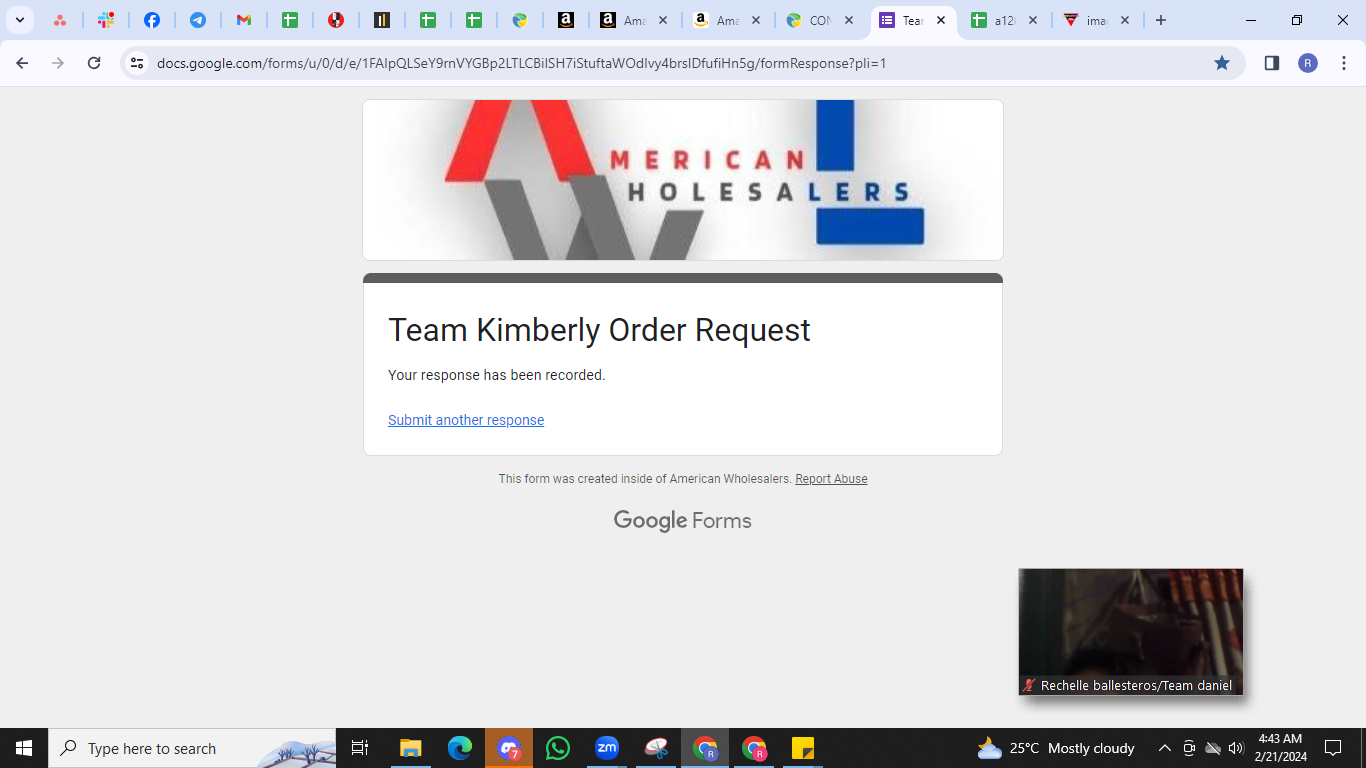The image size is (1366, 768).
Task: Reload the current page
Action: [94, 63]
